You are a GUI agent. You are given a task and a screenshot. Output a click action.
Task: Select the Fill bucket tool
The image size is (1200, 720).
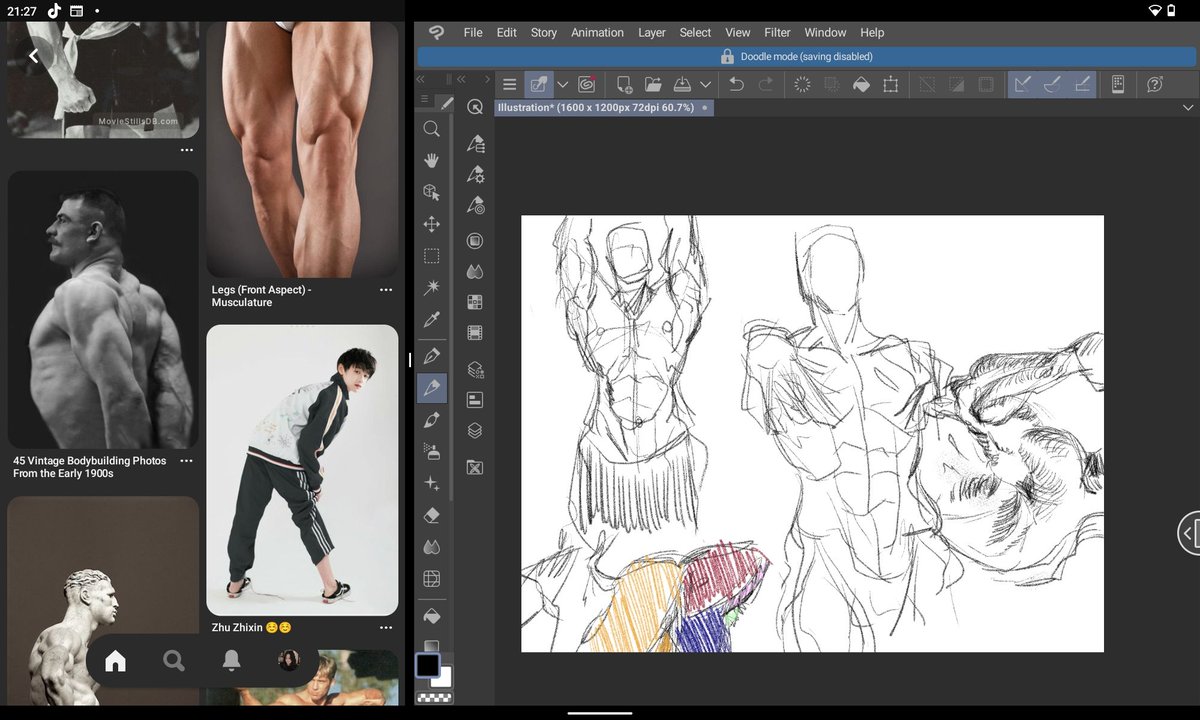[432, 616]
